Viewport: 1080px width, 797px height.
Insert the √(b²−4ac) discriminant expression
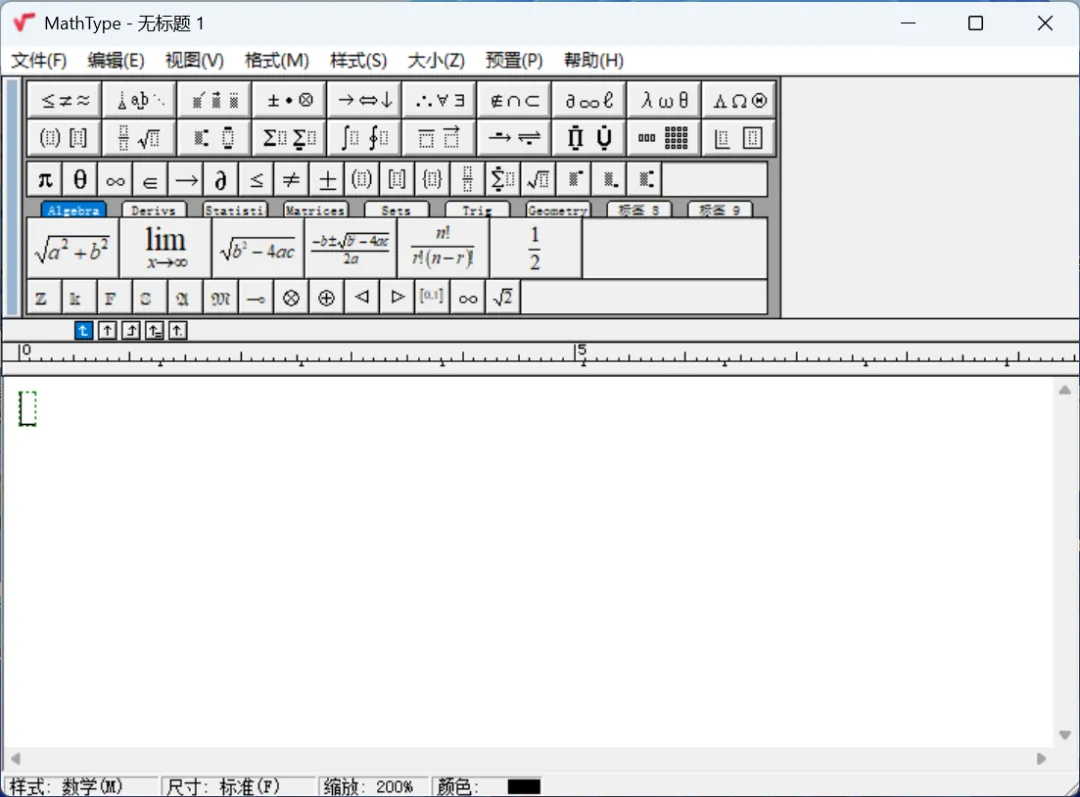(x=258, y=249)
